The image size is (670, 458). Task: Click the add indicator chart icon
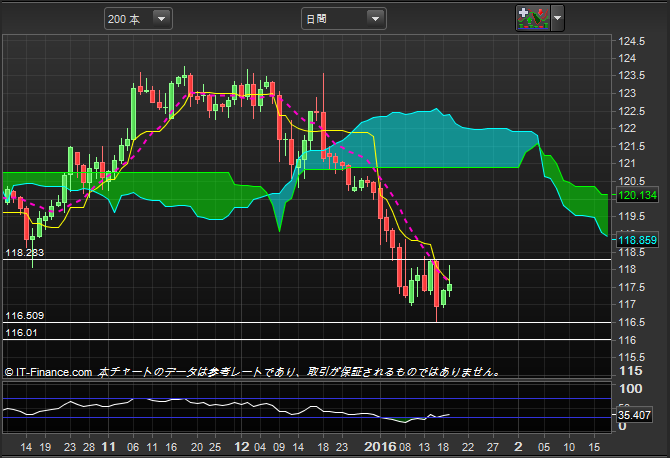coord(533,18)
